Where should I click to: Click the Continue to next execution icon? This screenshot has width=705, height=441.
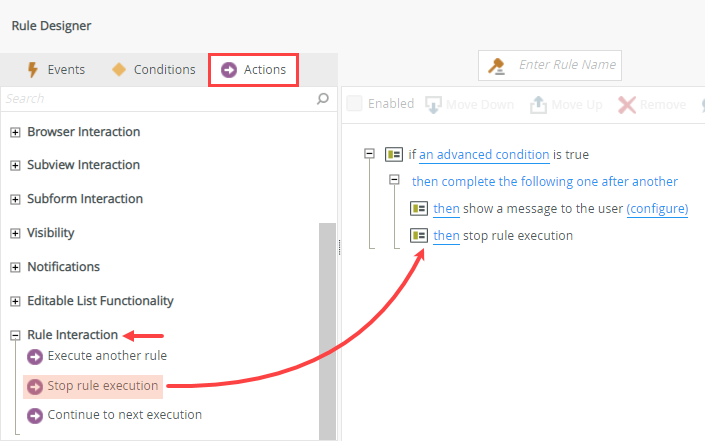click(x=36, y=415)
